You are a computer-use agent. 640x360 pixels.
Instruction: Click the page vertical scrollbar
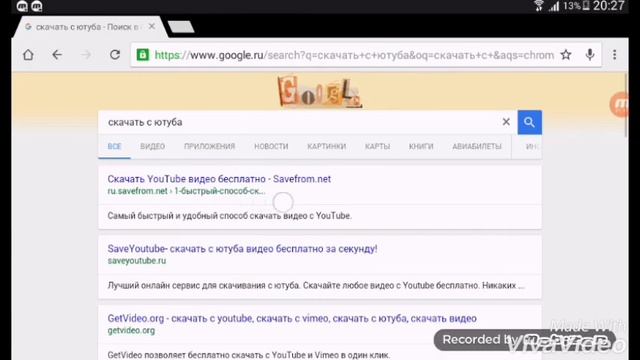coord(625,104)
